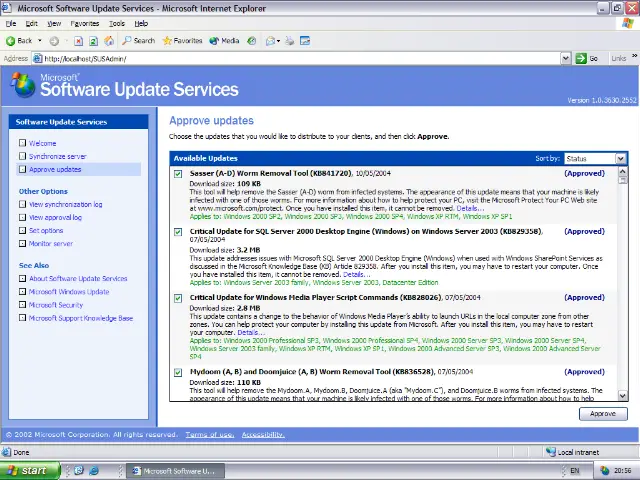This screenshot has width=640, height=480.
Task: Click the Start button
Action: pos(30,471)
